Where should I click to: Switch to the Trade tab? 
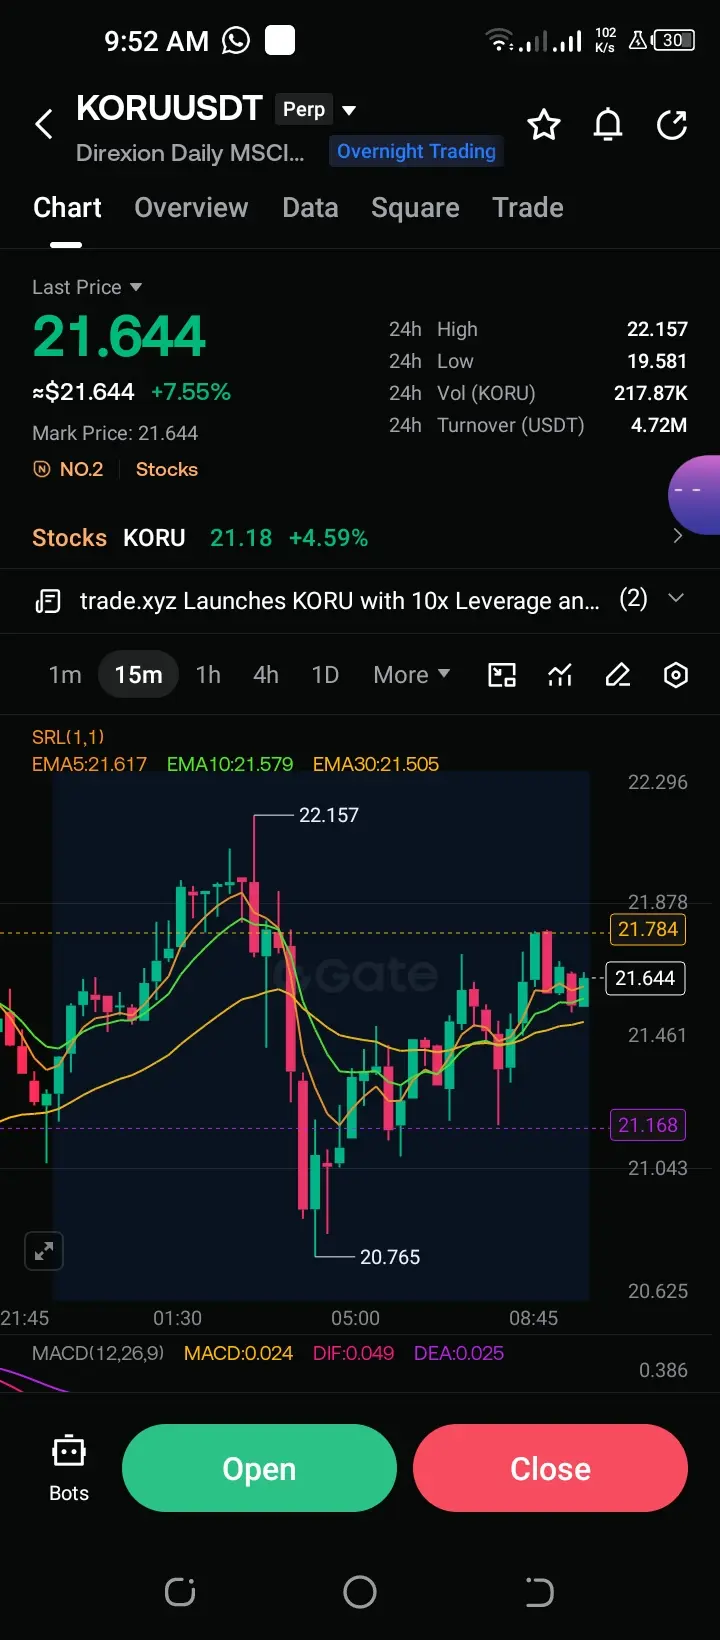point(528,208)
